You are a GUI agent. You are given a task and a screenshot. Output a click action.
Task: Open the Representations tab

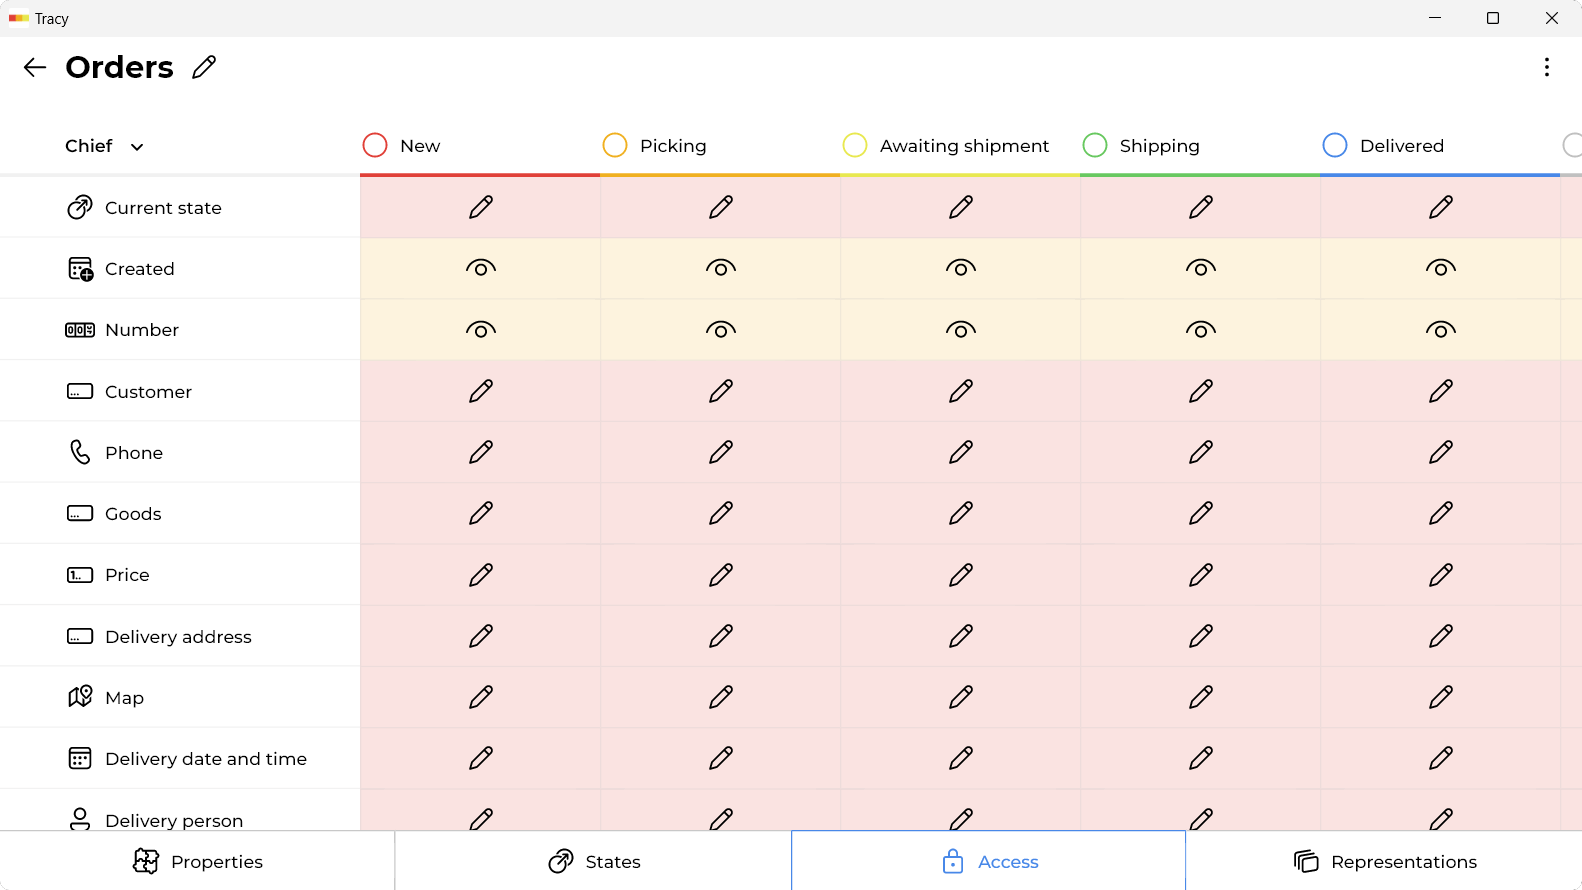pyautogui.click(x=1384, y=861)
